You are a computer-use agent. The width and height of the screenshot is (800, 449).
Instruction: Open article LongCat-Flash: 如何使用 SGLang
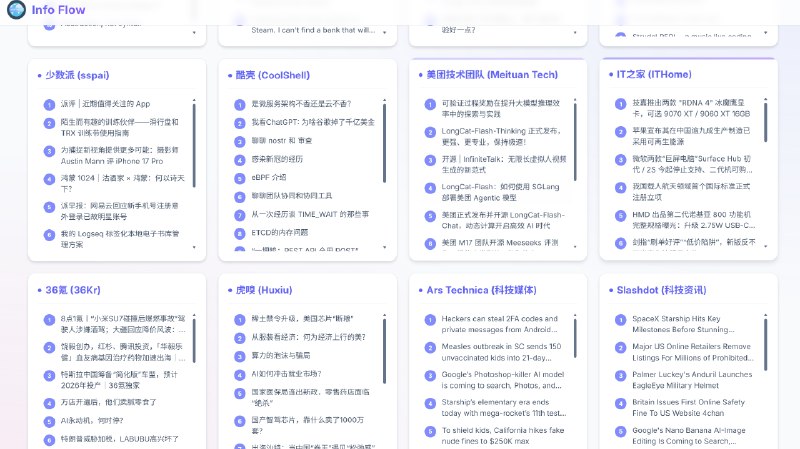coord(501,192)
